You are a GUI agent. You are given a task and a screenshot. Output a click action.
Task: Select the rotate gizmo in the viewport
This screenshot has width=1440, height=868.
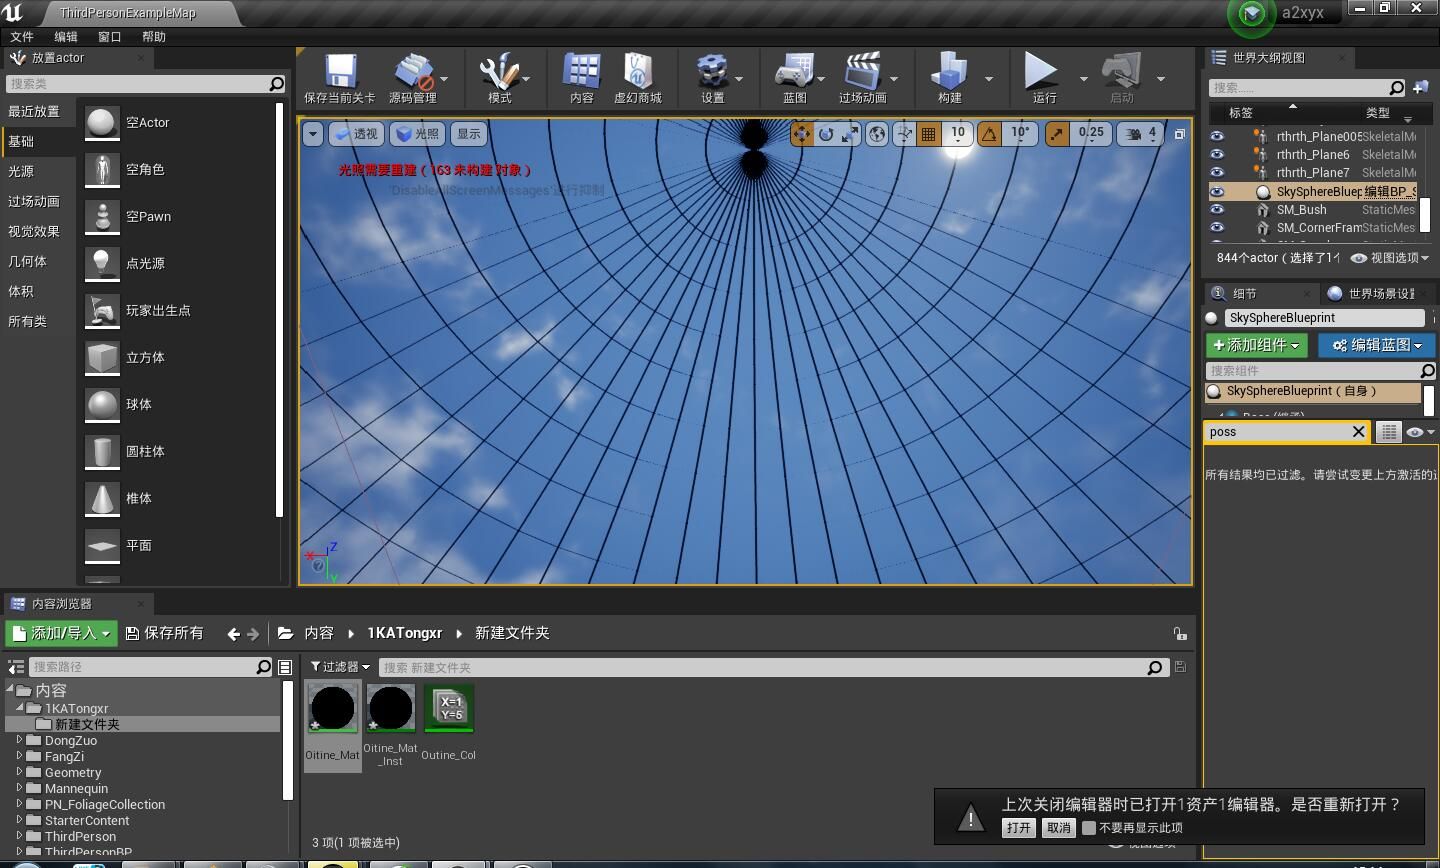click(x=826, y=133)
